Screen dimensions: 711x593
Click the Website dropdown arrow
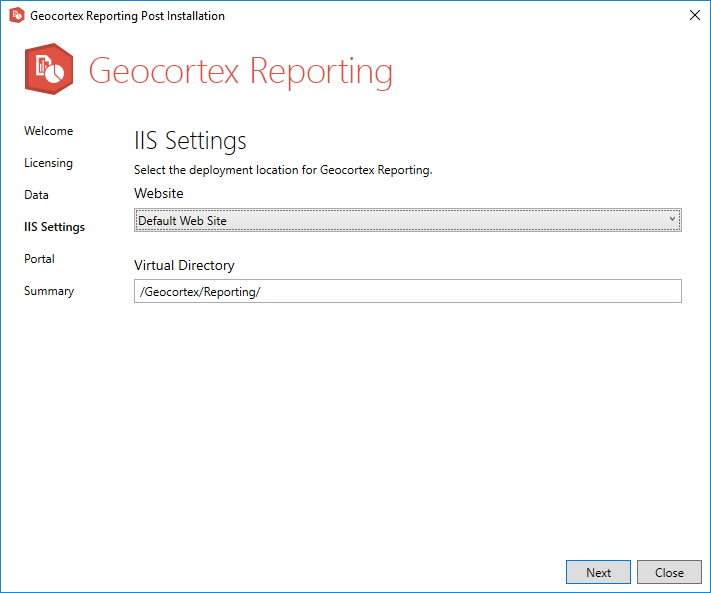672,219
